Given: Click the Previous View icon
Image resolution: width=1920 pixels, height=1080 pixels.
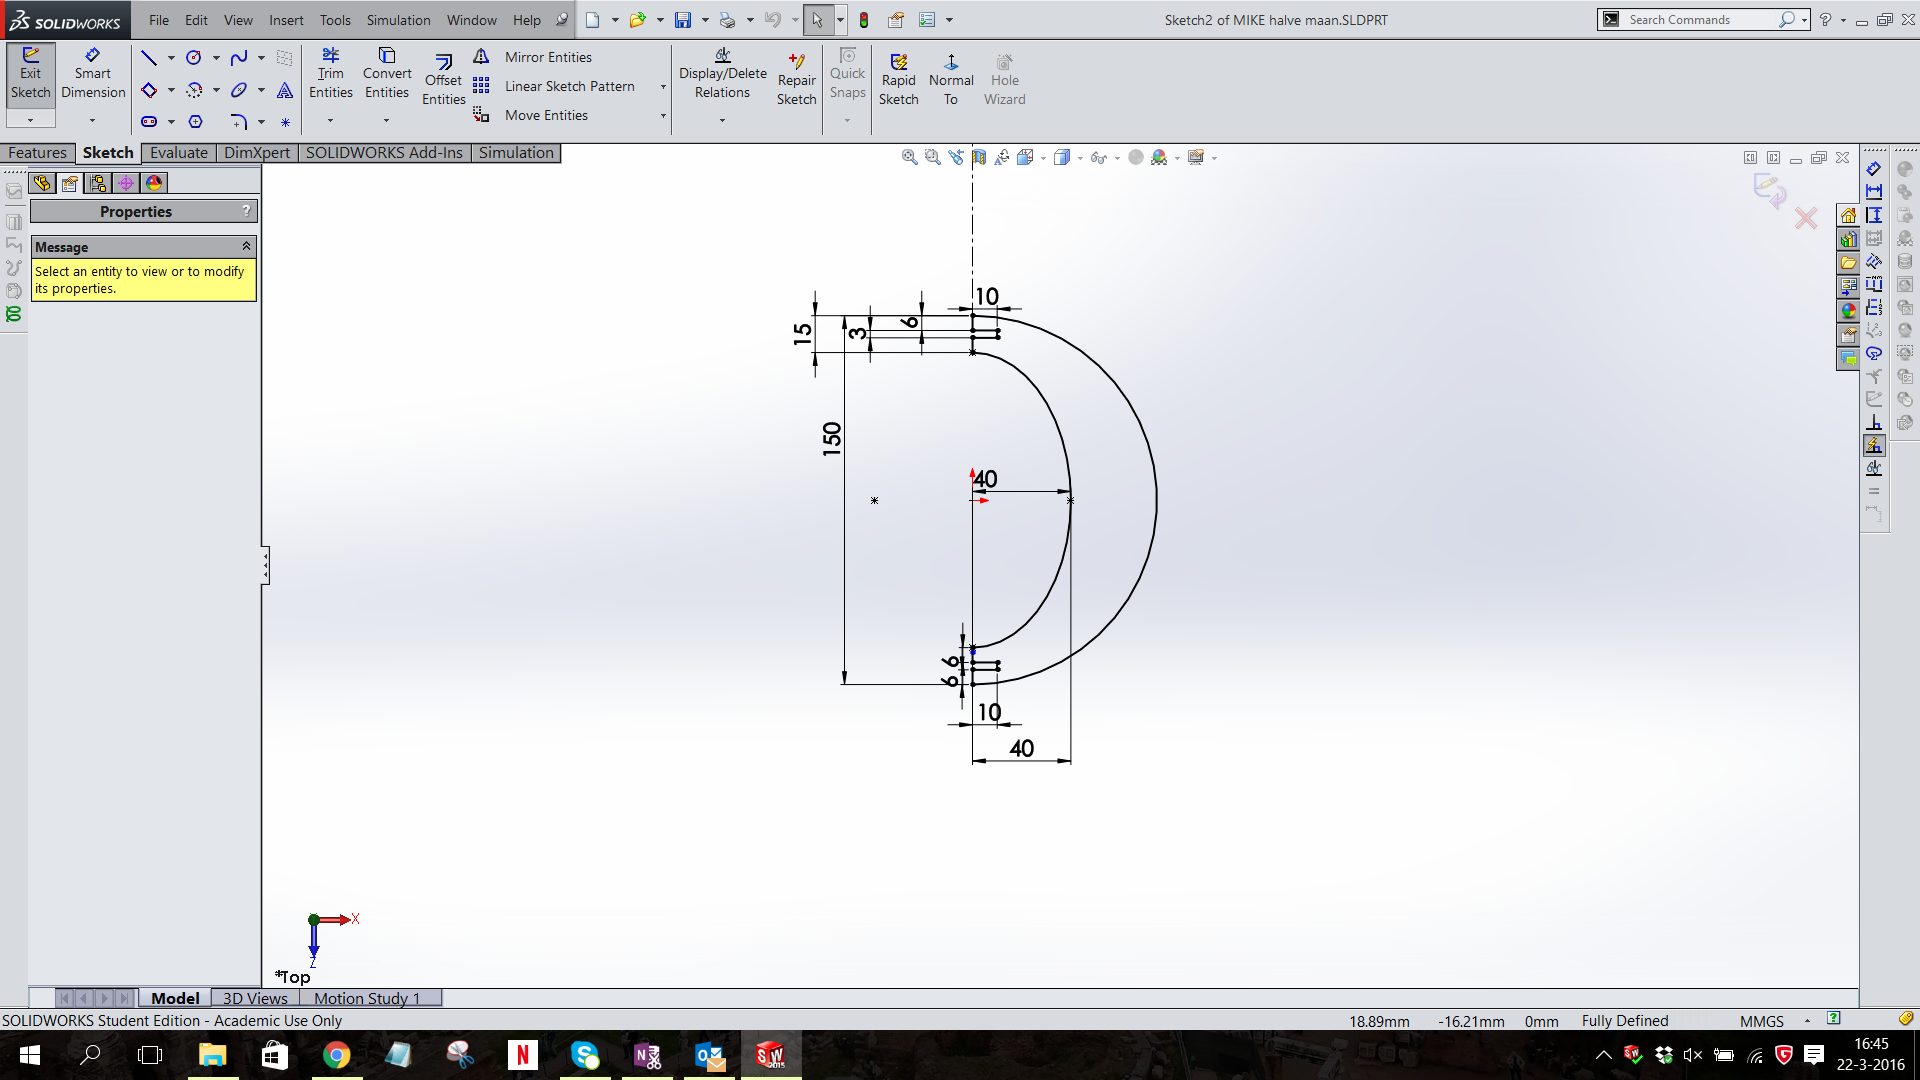Looking at the screenshot, I should 956,157.
